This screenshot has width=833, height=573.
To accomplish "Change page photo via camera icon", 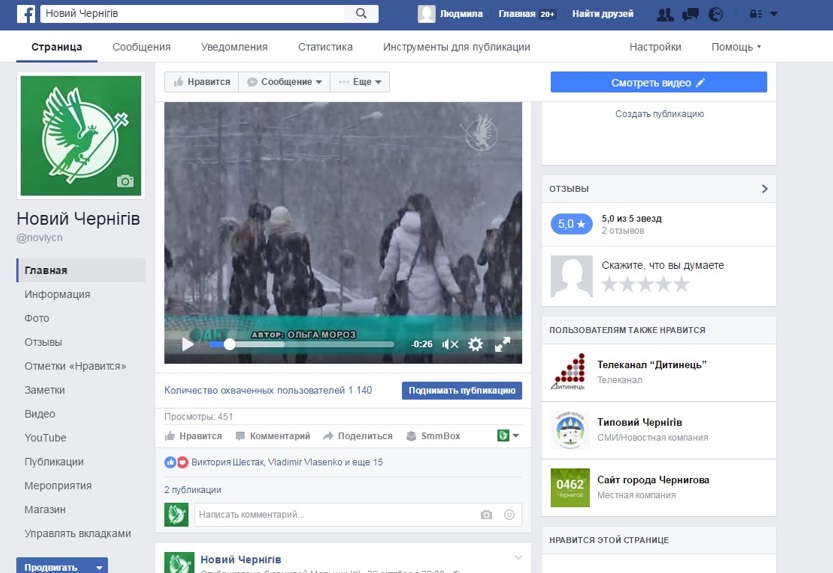I will pyautogui.click(x=125, y=181).
